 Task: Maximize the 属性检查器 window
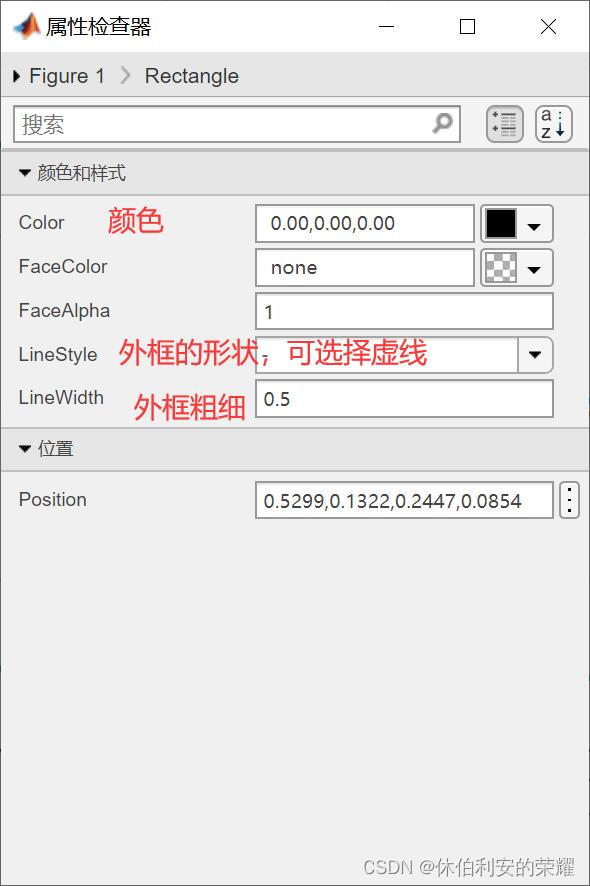pyautogui.click(x=467, y=27)
